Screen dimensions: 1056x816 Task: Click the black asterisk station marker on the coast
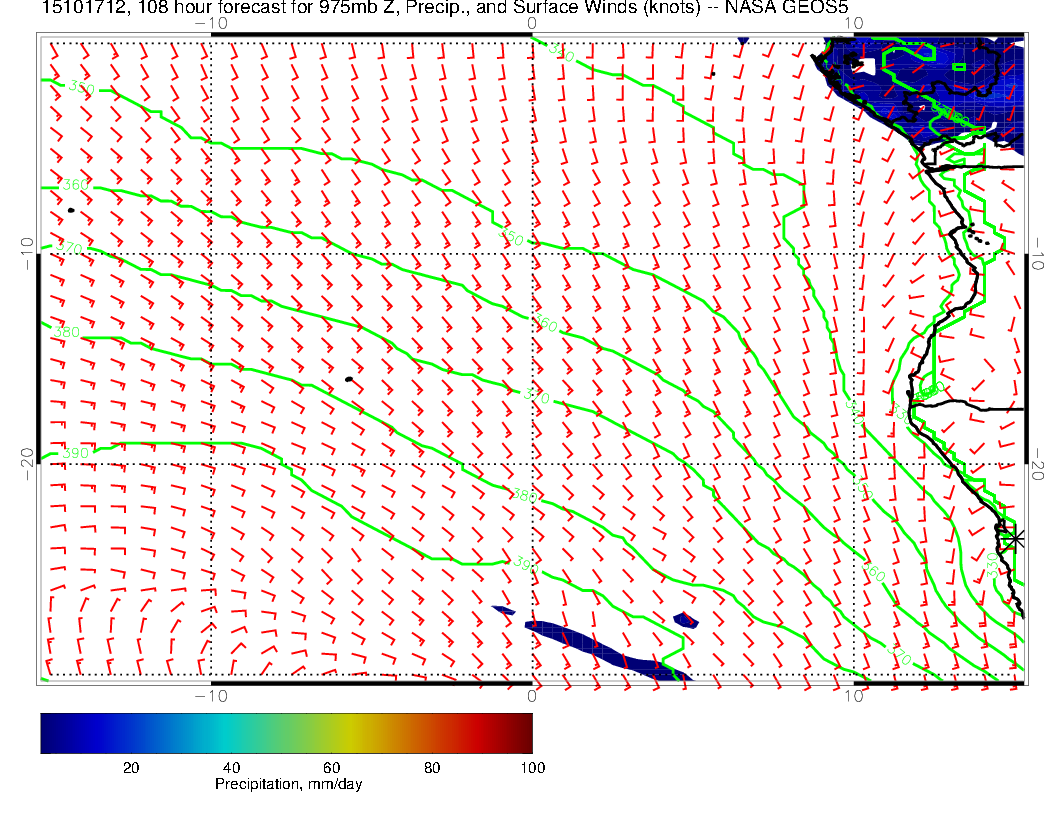coord(1015,538)
